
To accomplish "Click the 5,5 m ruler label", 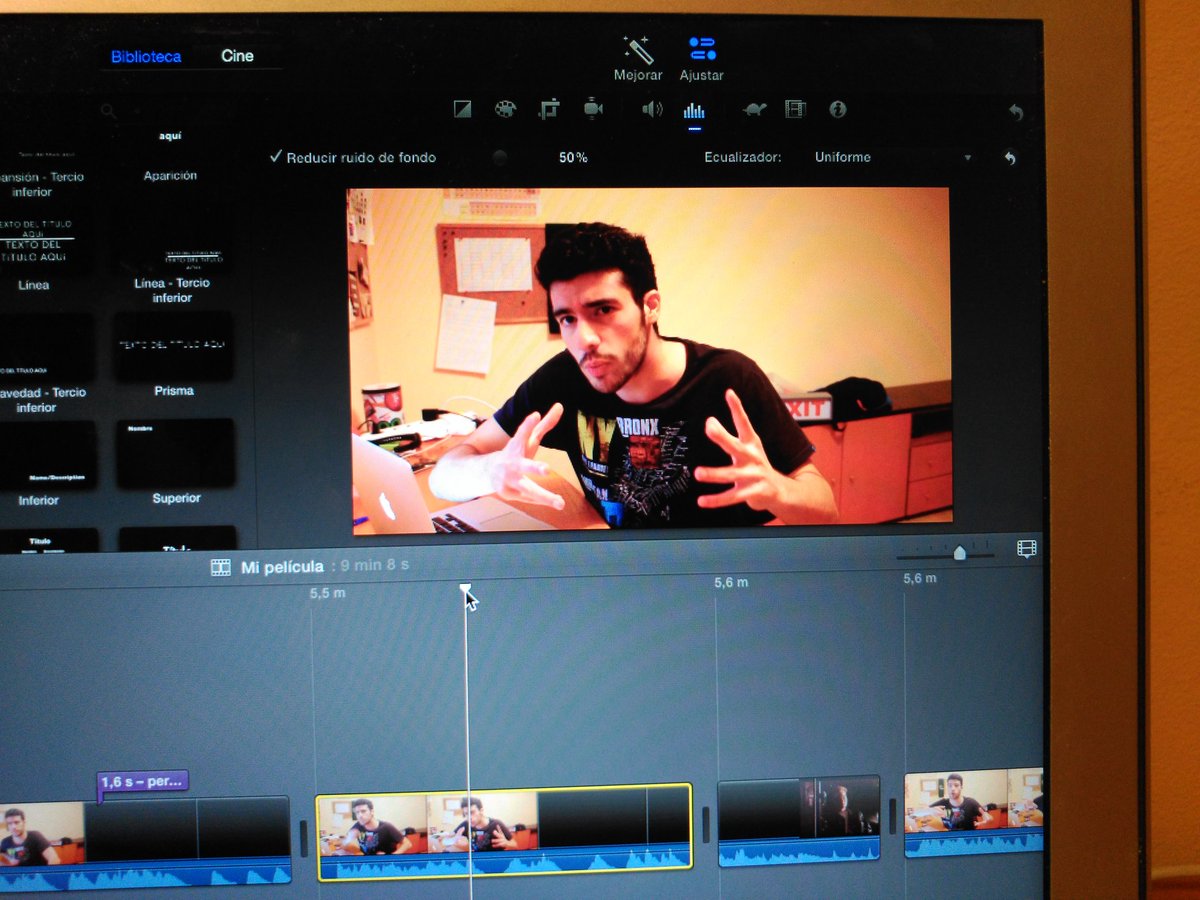I will (x=327, y=593).
